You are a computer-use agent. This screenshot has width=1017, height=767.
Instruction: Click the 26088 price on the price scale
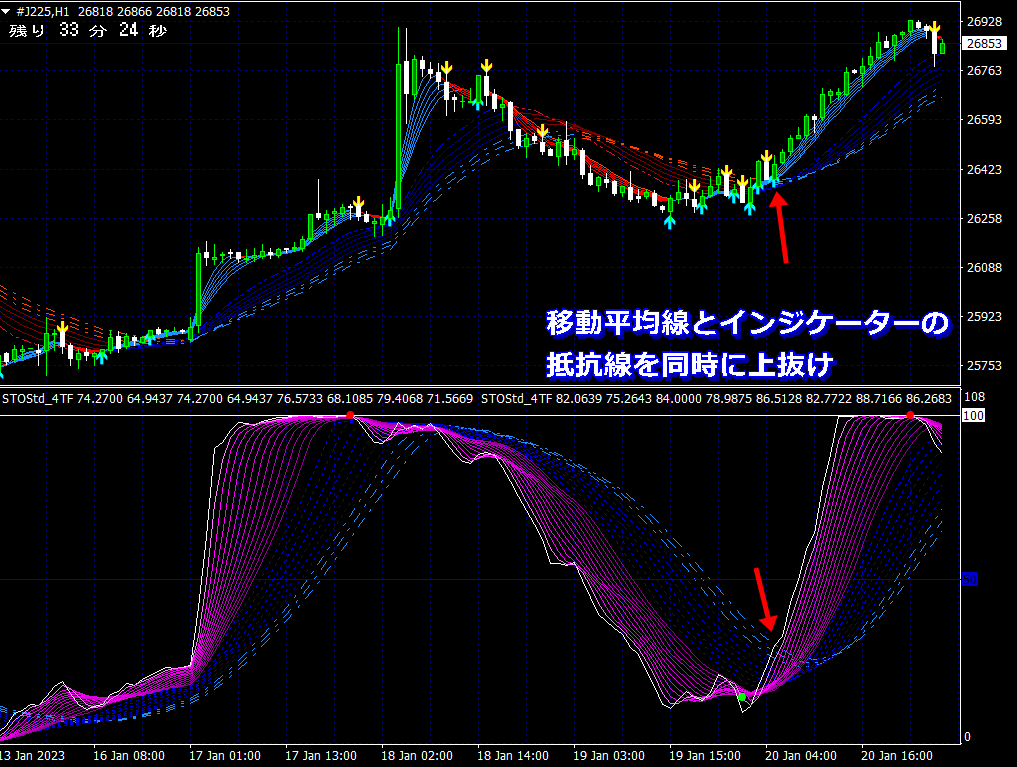[x=984, y=267]
